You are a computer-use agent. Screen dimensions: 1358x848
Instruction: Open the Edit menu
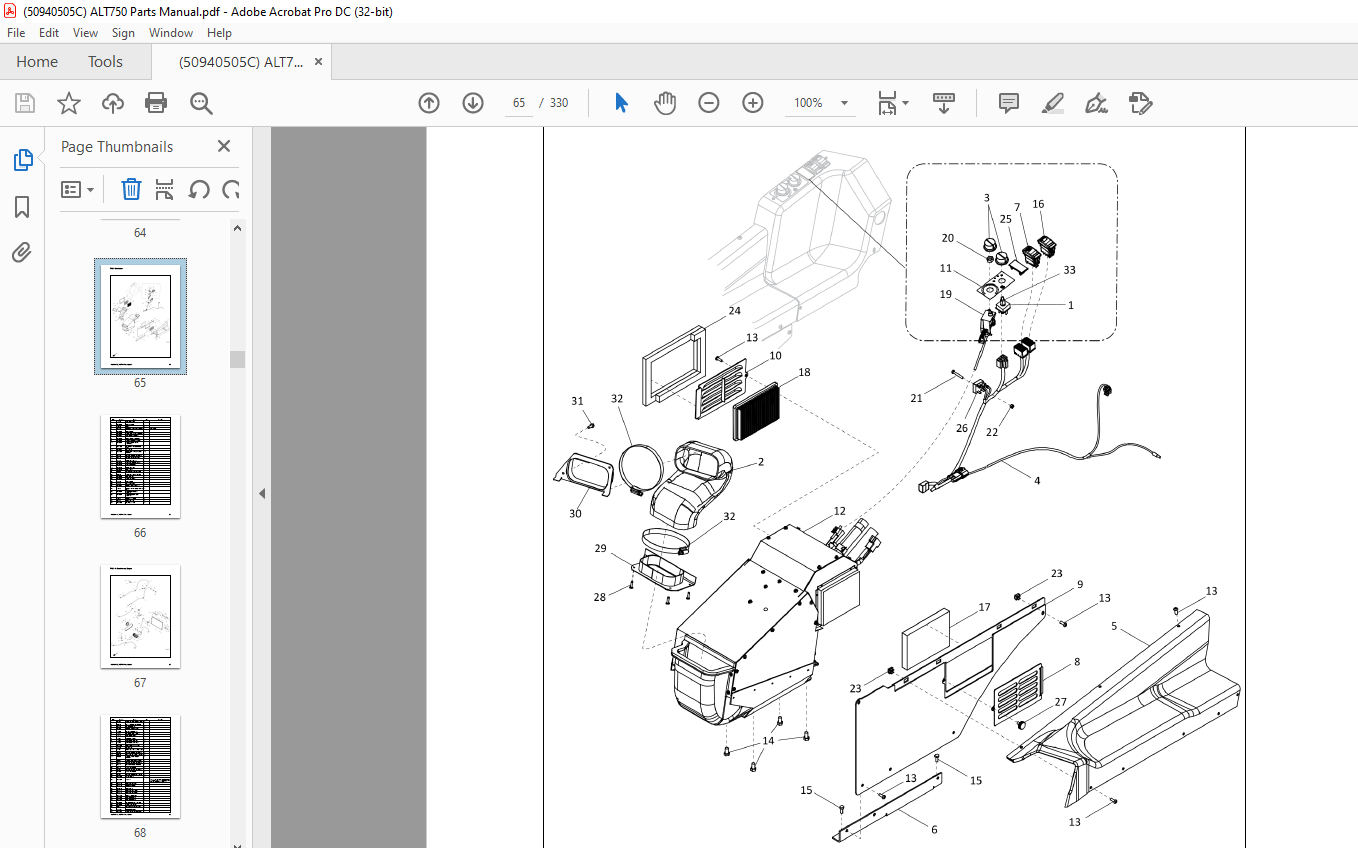49,33
